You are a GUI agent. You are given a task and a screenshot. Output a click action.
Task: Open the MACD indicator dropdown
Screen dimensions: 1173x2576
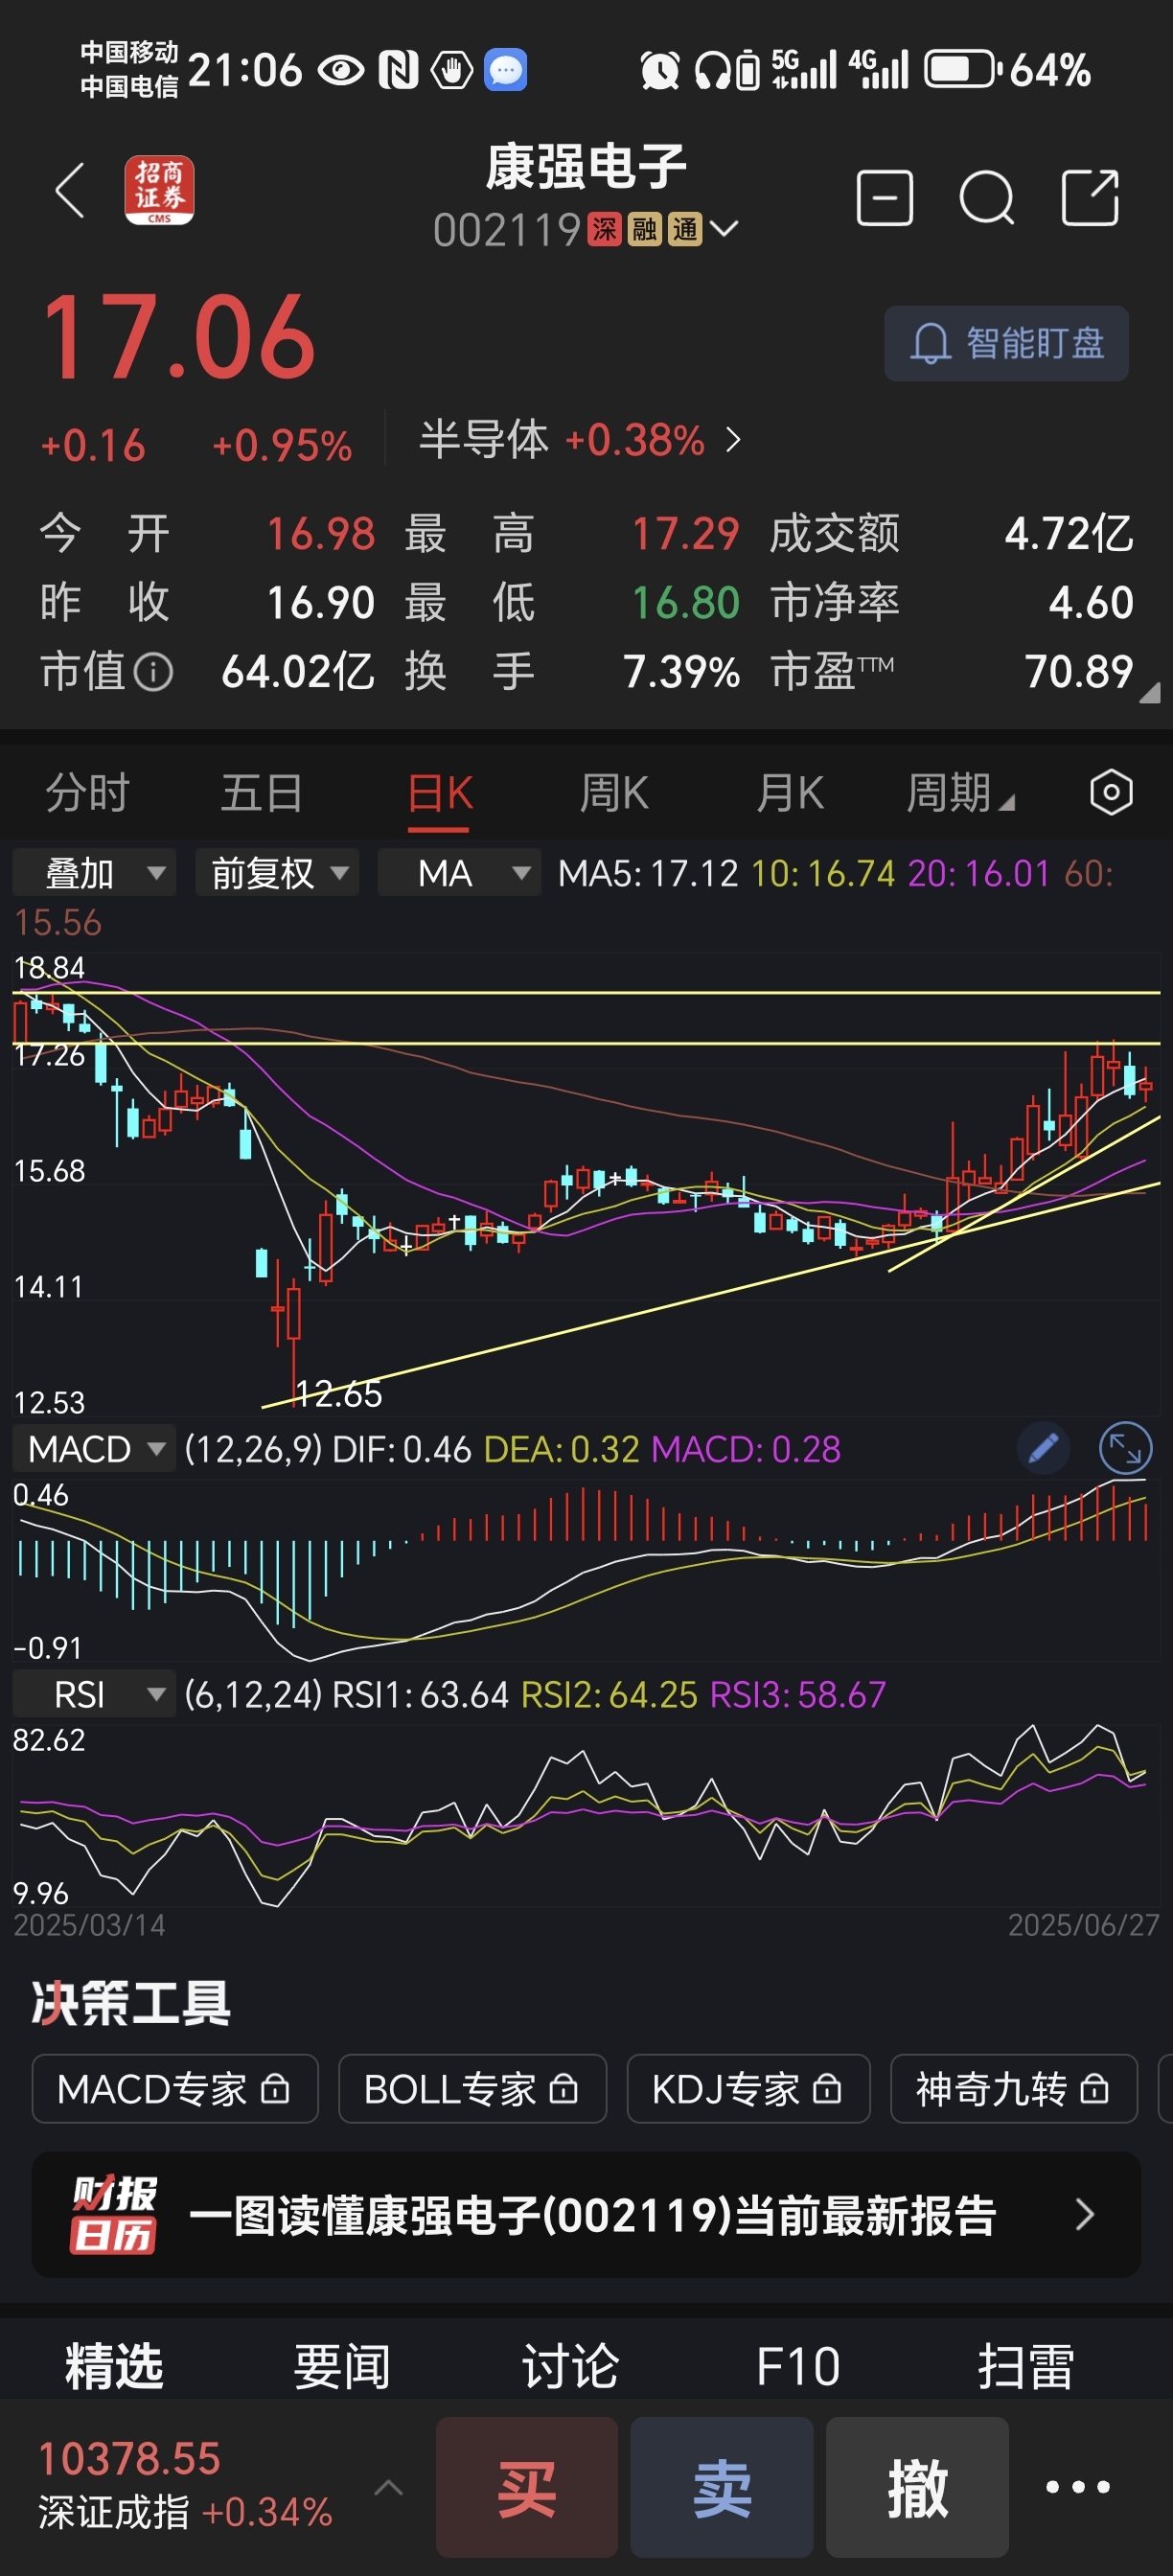coord(94,1449)
